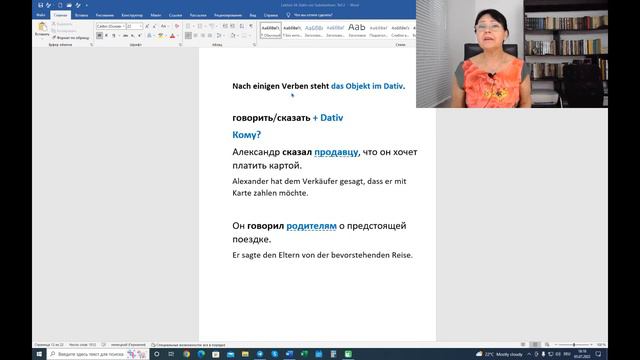The image size is (640, 360).
Task: Increase paragraph indent
Action: point(233,26)
